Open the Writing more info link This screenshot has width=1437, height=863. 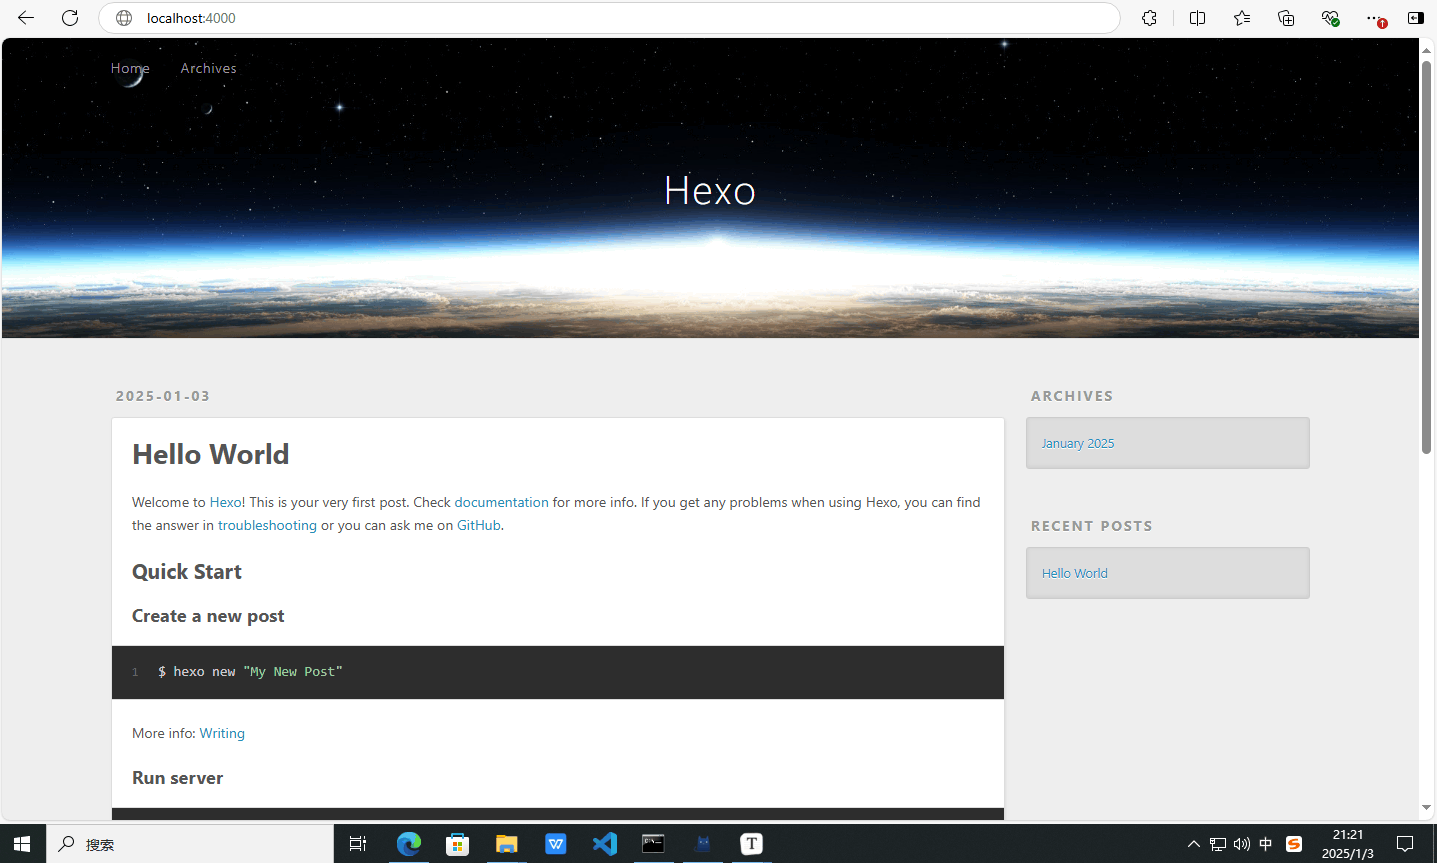tap(222, 733)
